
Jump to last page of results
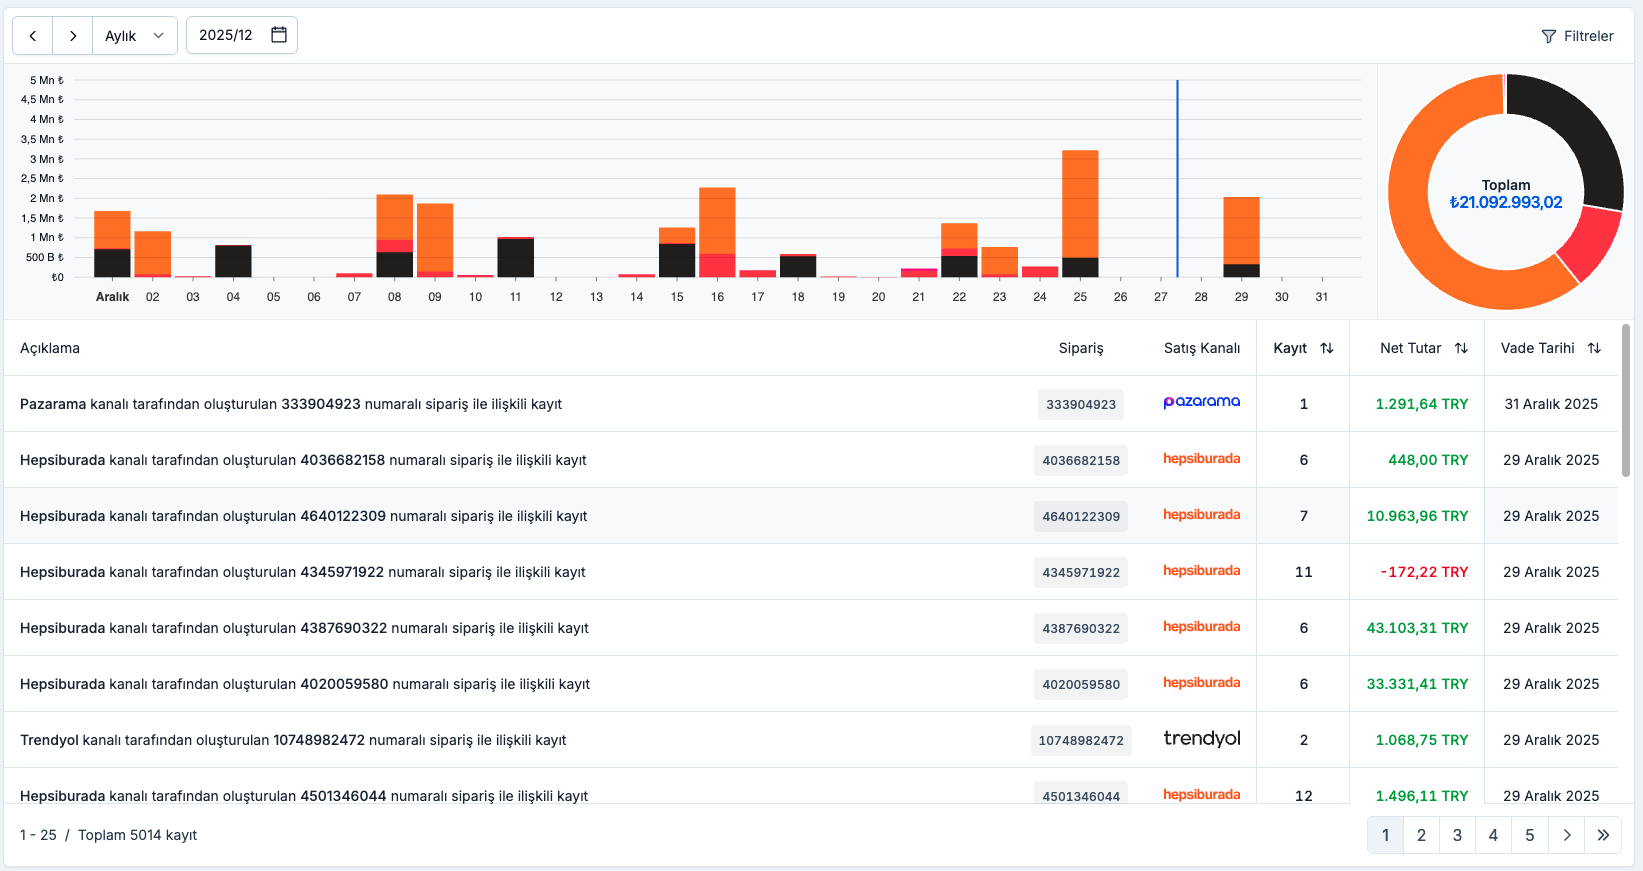pyautogui.click(x=1603, y=835)
